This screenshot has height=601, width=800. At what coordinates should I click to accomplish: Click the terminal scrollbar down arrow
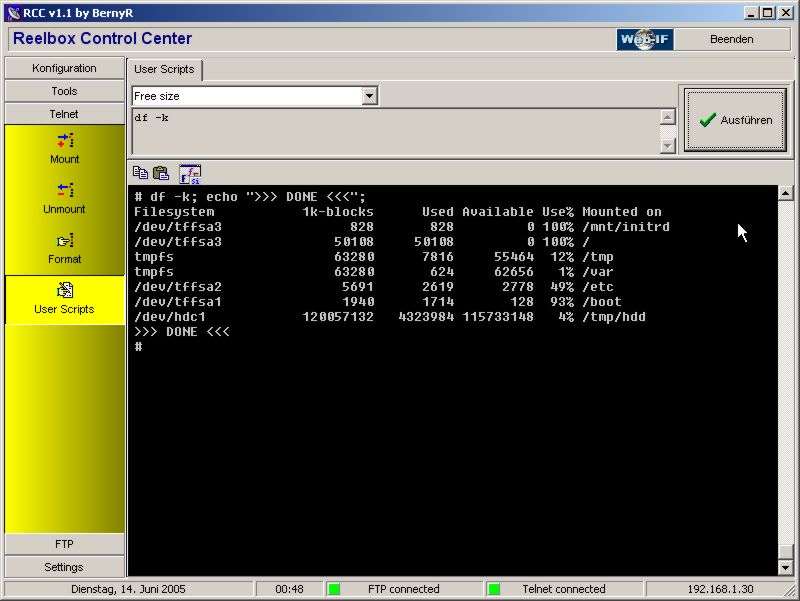[785, 567]
